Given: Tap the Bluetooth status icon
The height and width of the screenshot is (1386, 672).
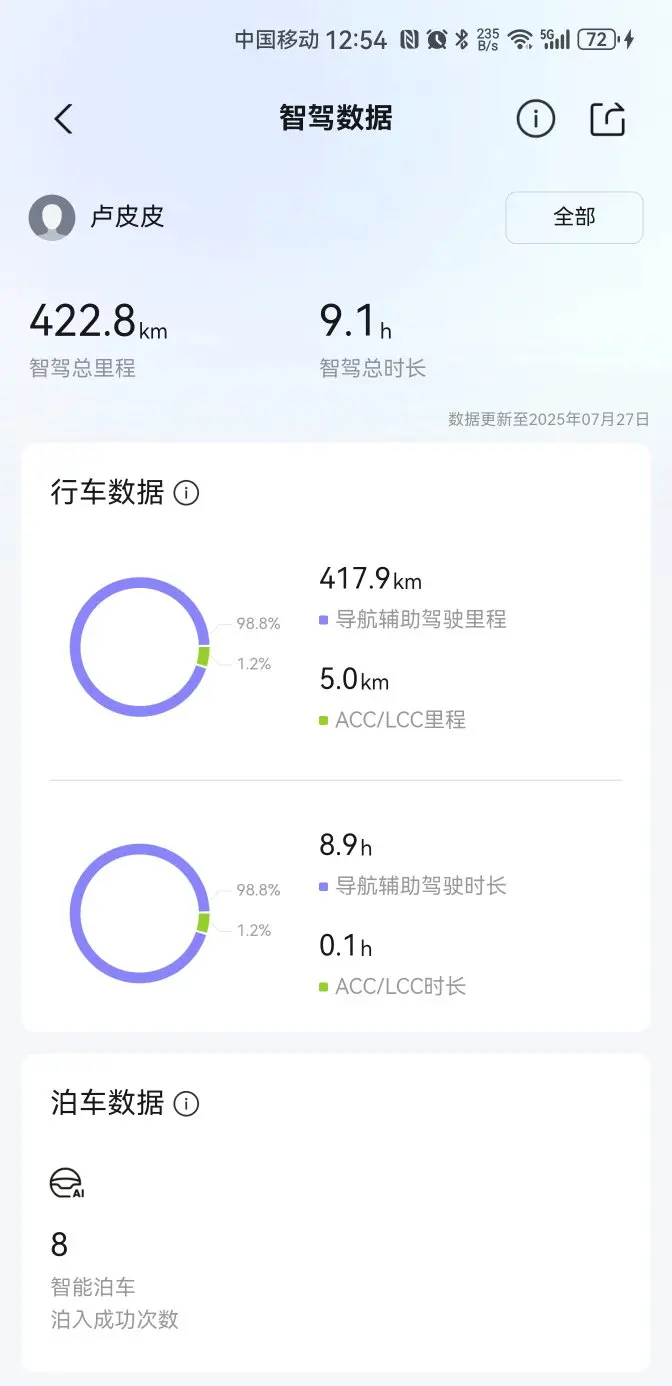Looking at the screenshot, I should point(461,40).
